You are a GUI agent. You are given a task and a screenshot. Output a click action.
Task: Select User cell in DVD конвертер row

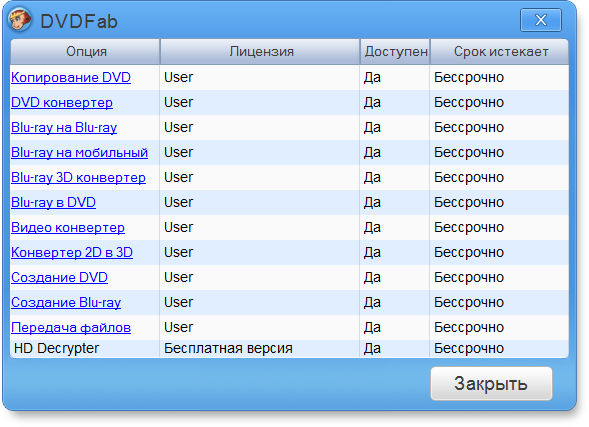pos(260,103)
